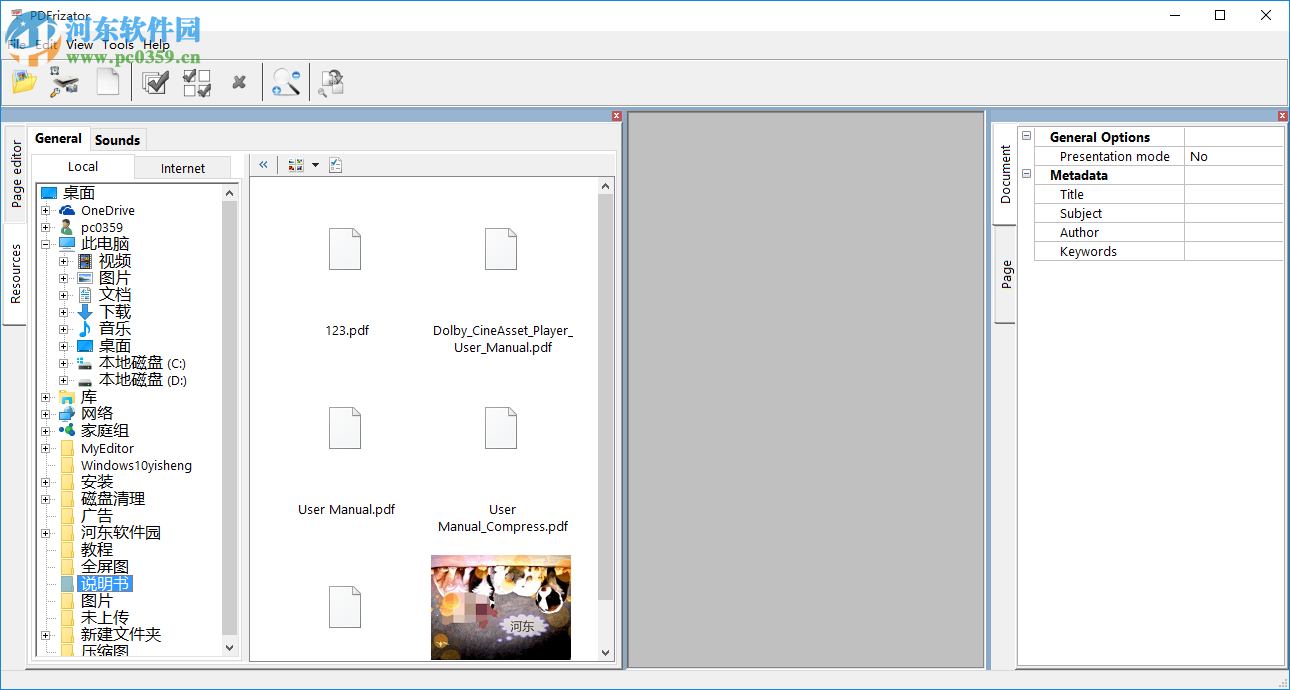1290x690 pixels.
Task: Switch to the General tab
Action: click(x=58, y=139)
